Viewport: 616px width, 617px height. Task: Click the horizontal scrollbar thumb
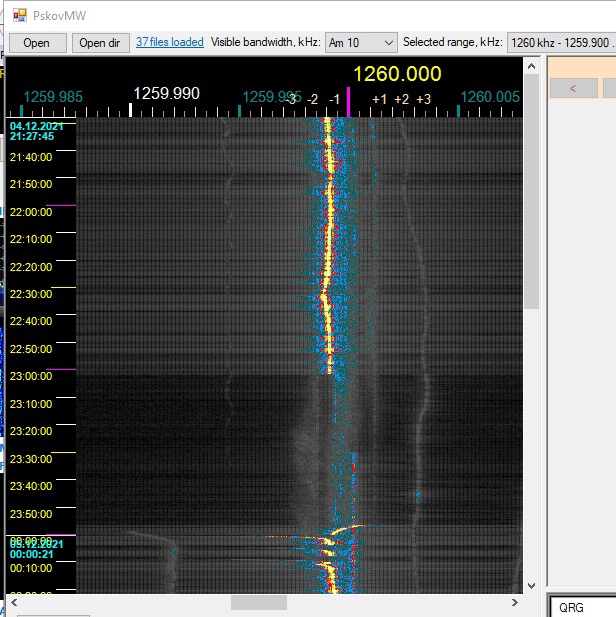coord(259,602)
